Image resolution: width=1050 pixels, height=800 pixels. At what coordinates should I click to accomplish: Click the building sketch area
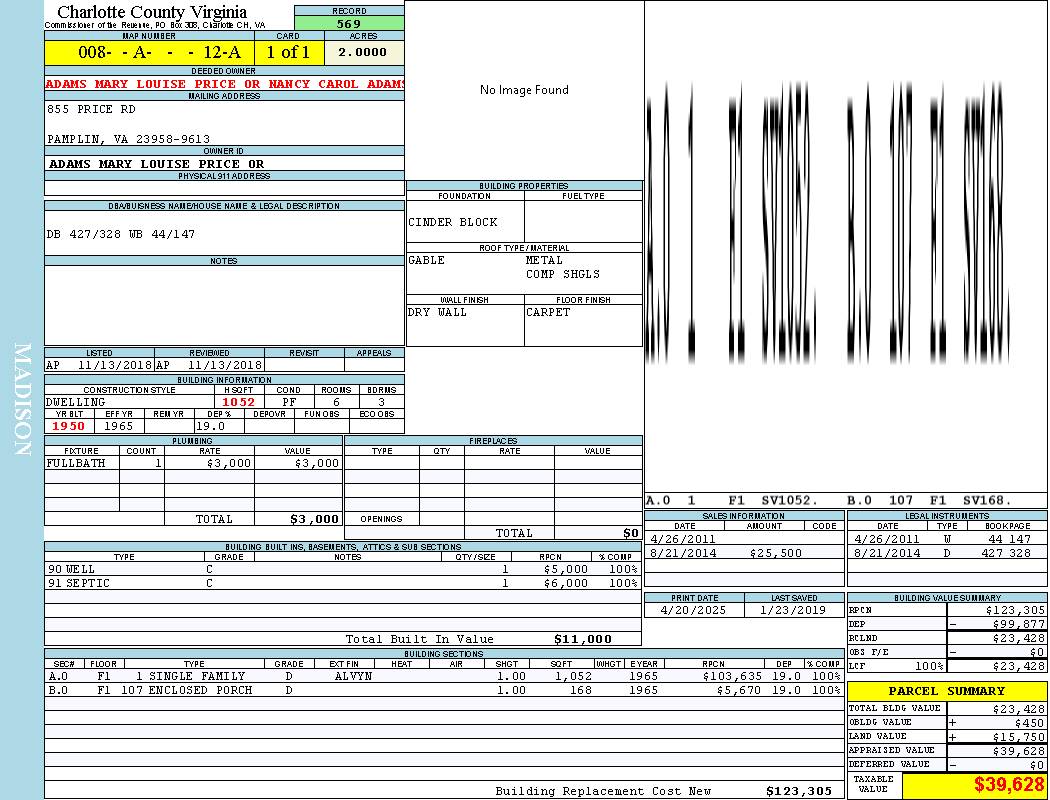(846, 246)
